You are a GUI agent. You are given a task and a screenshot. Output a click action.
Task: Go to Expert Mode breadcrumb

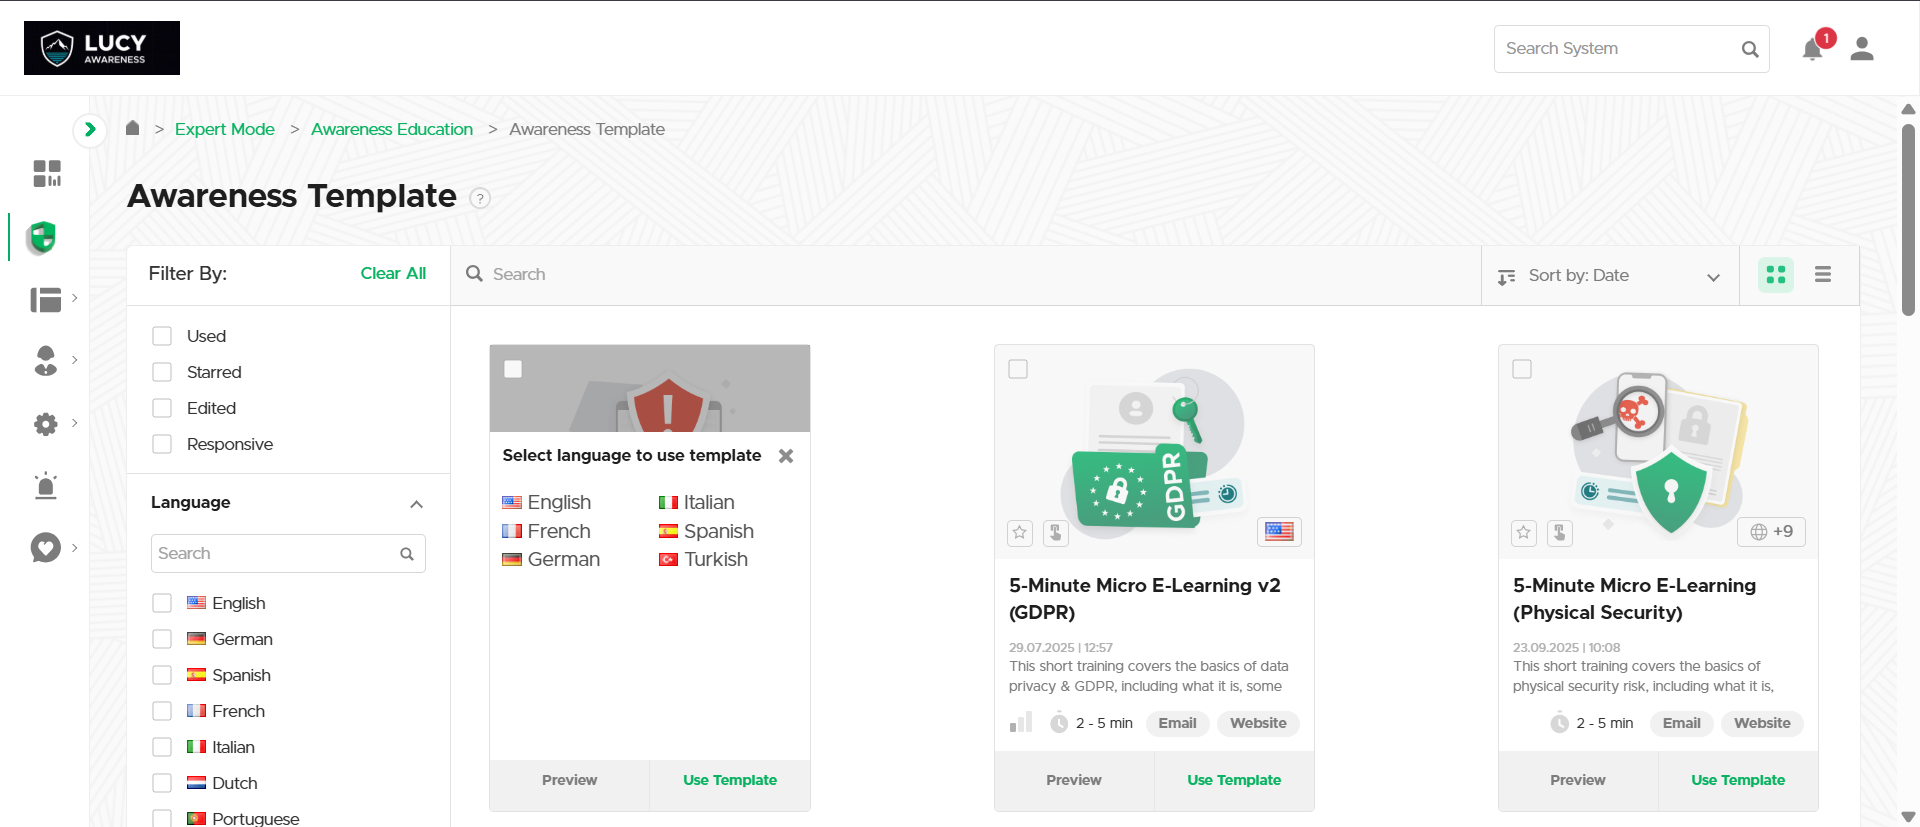(x=224, y=129)
